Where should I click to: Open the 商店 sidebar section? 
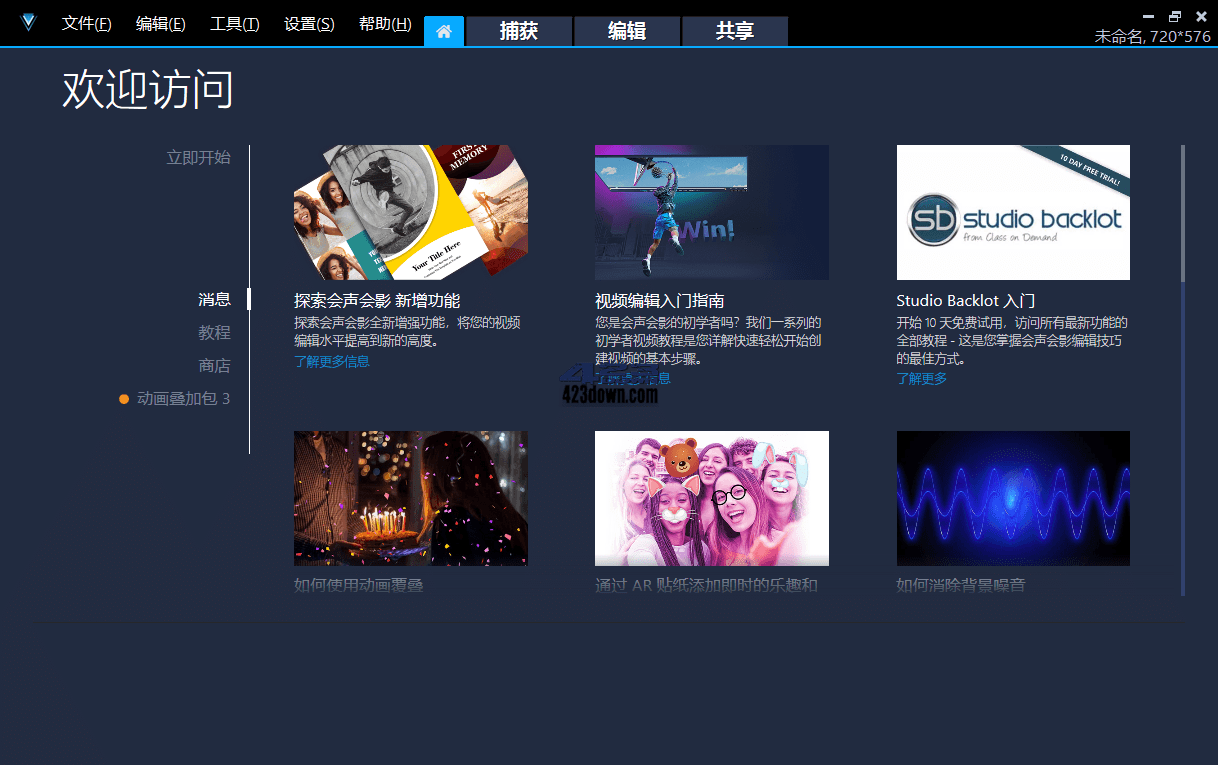(x=215, y=365)
